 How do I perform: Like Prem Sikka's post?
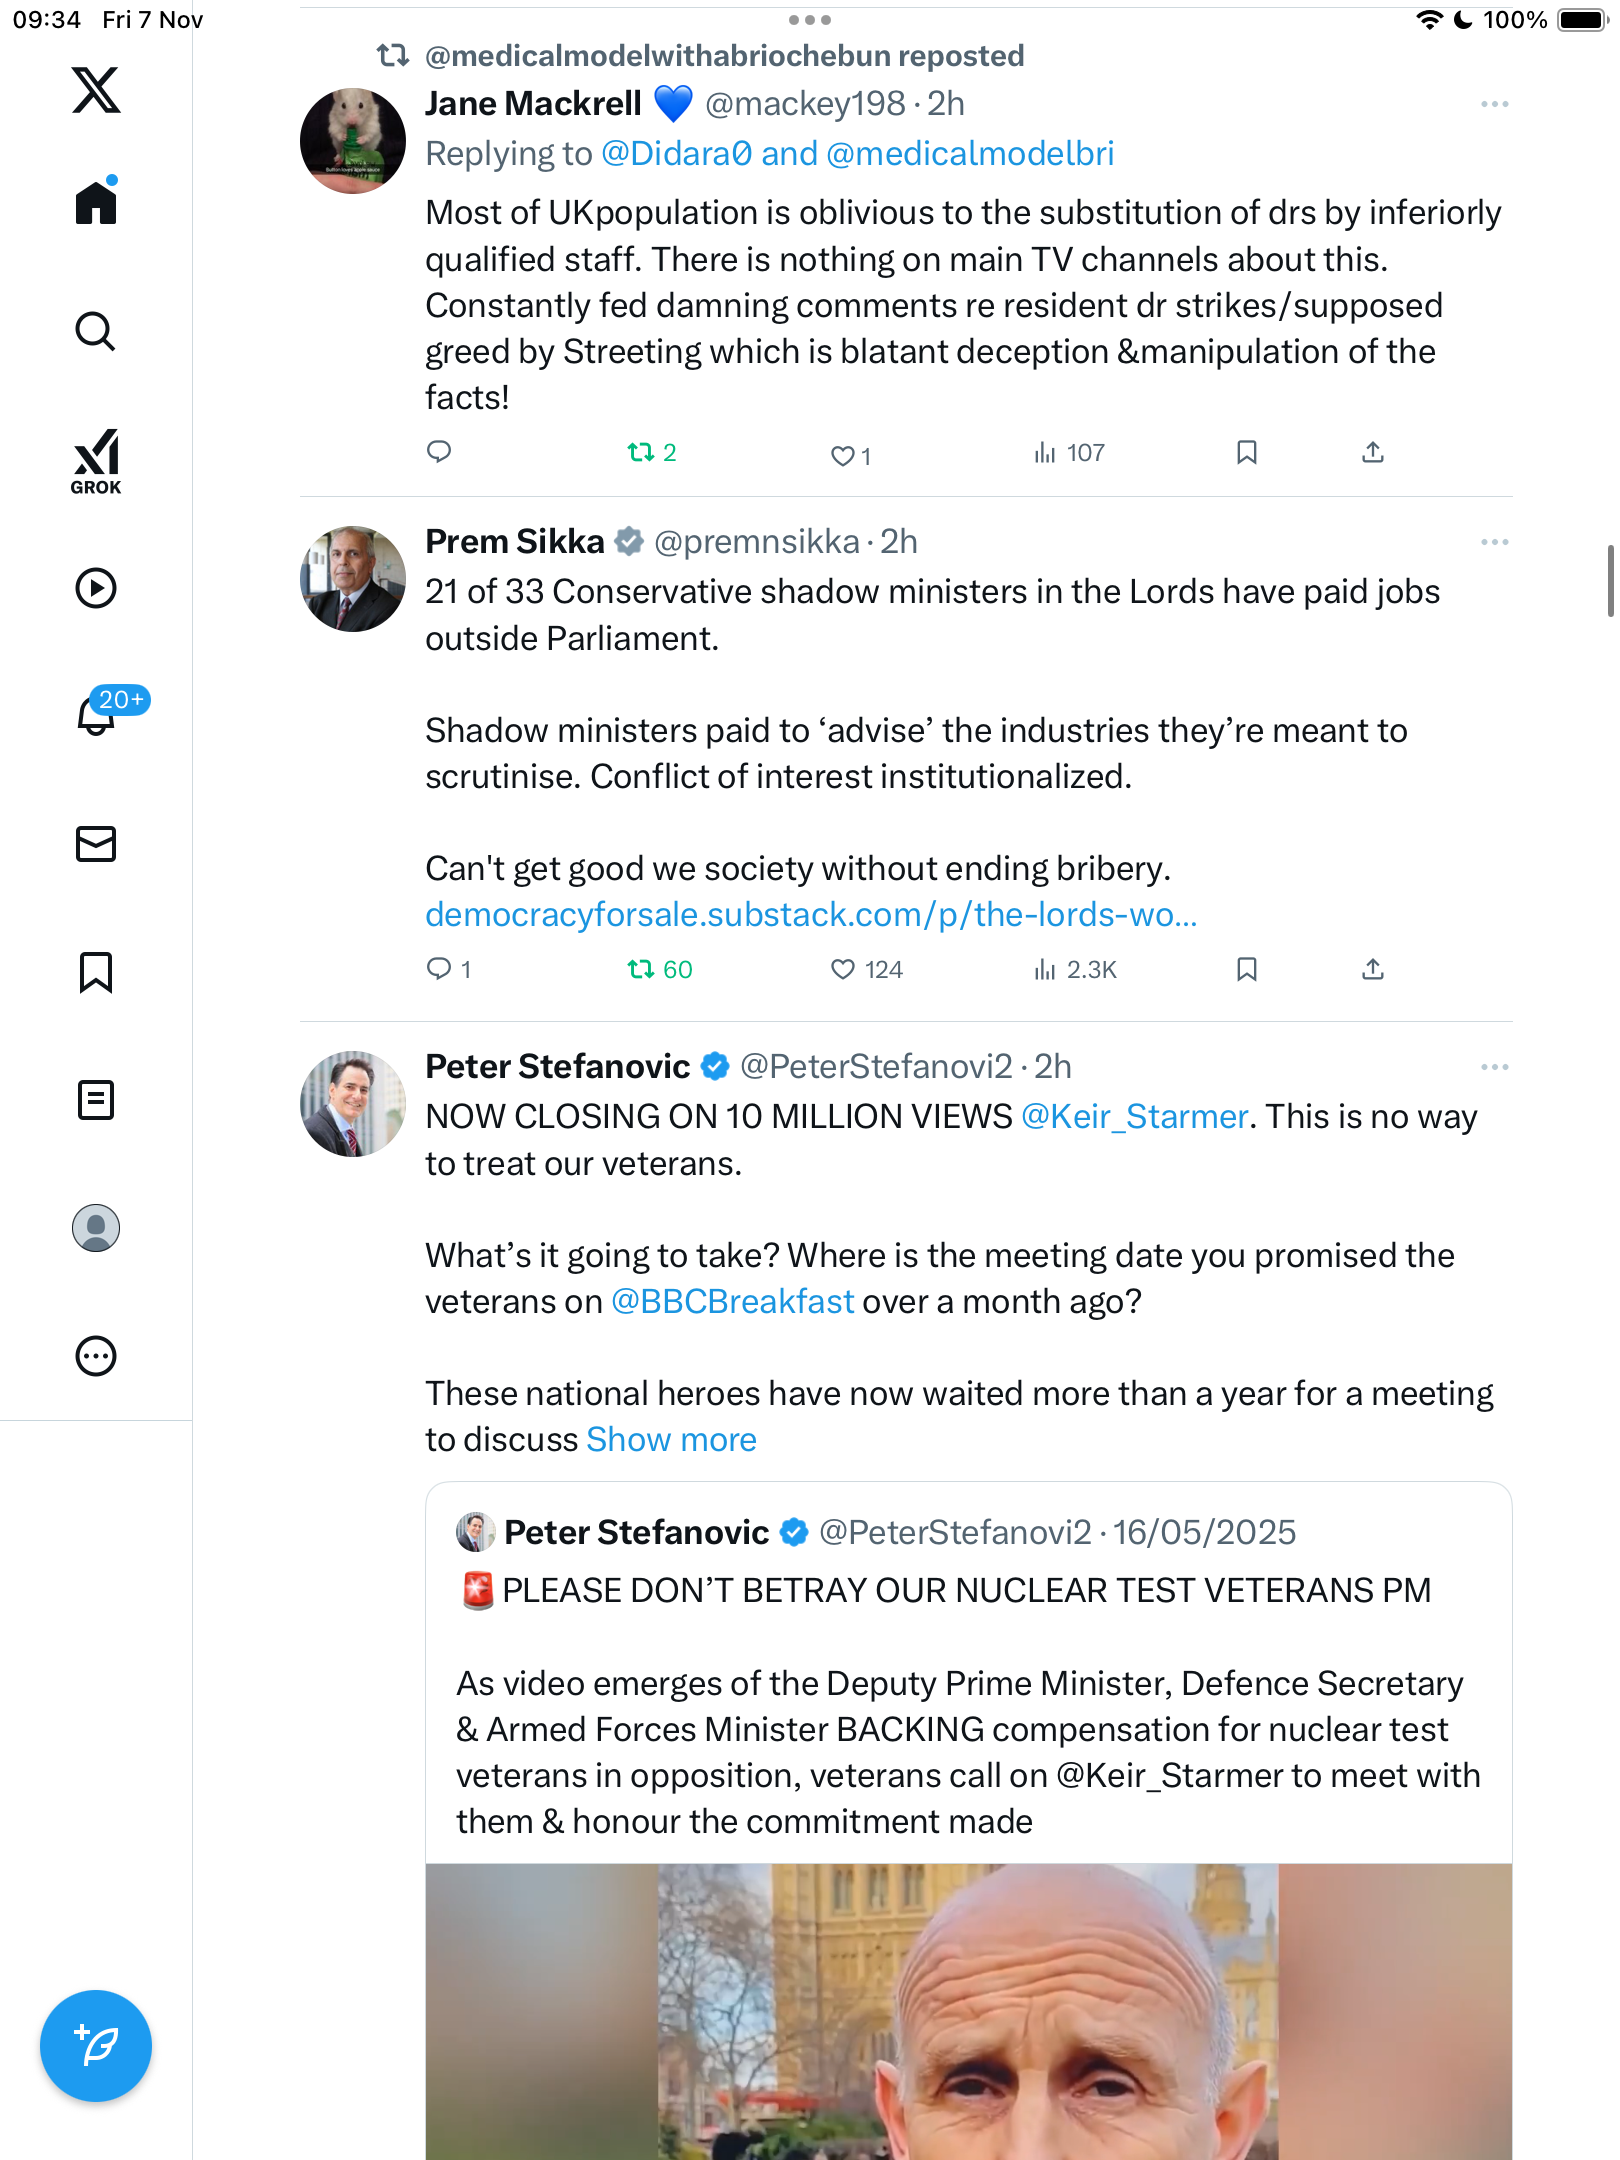point(843,969)
